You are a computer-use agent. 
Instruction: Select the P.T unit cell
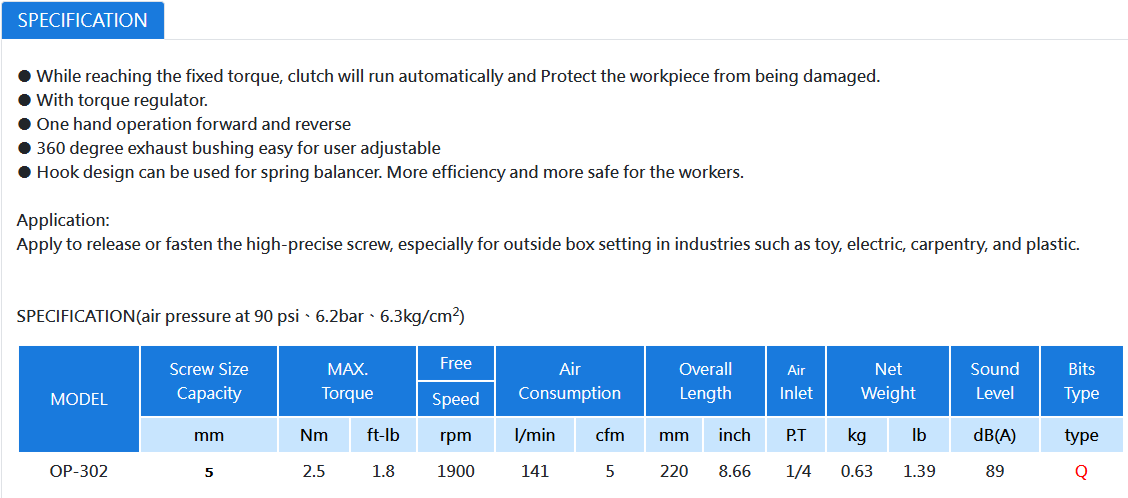click(x=796, y=435)
